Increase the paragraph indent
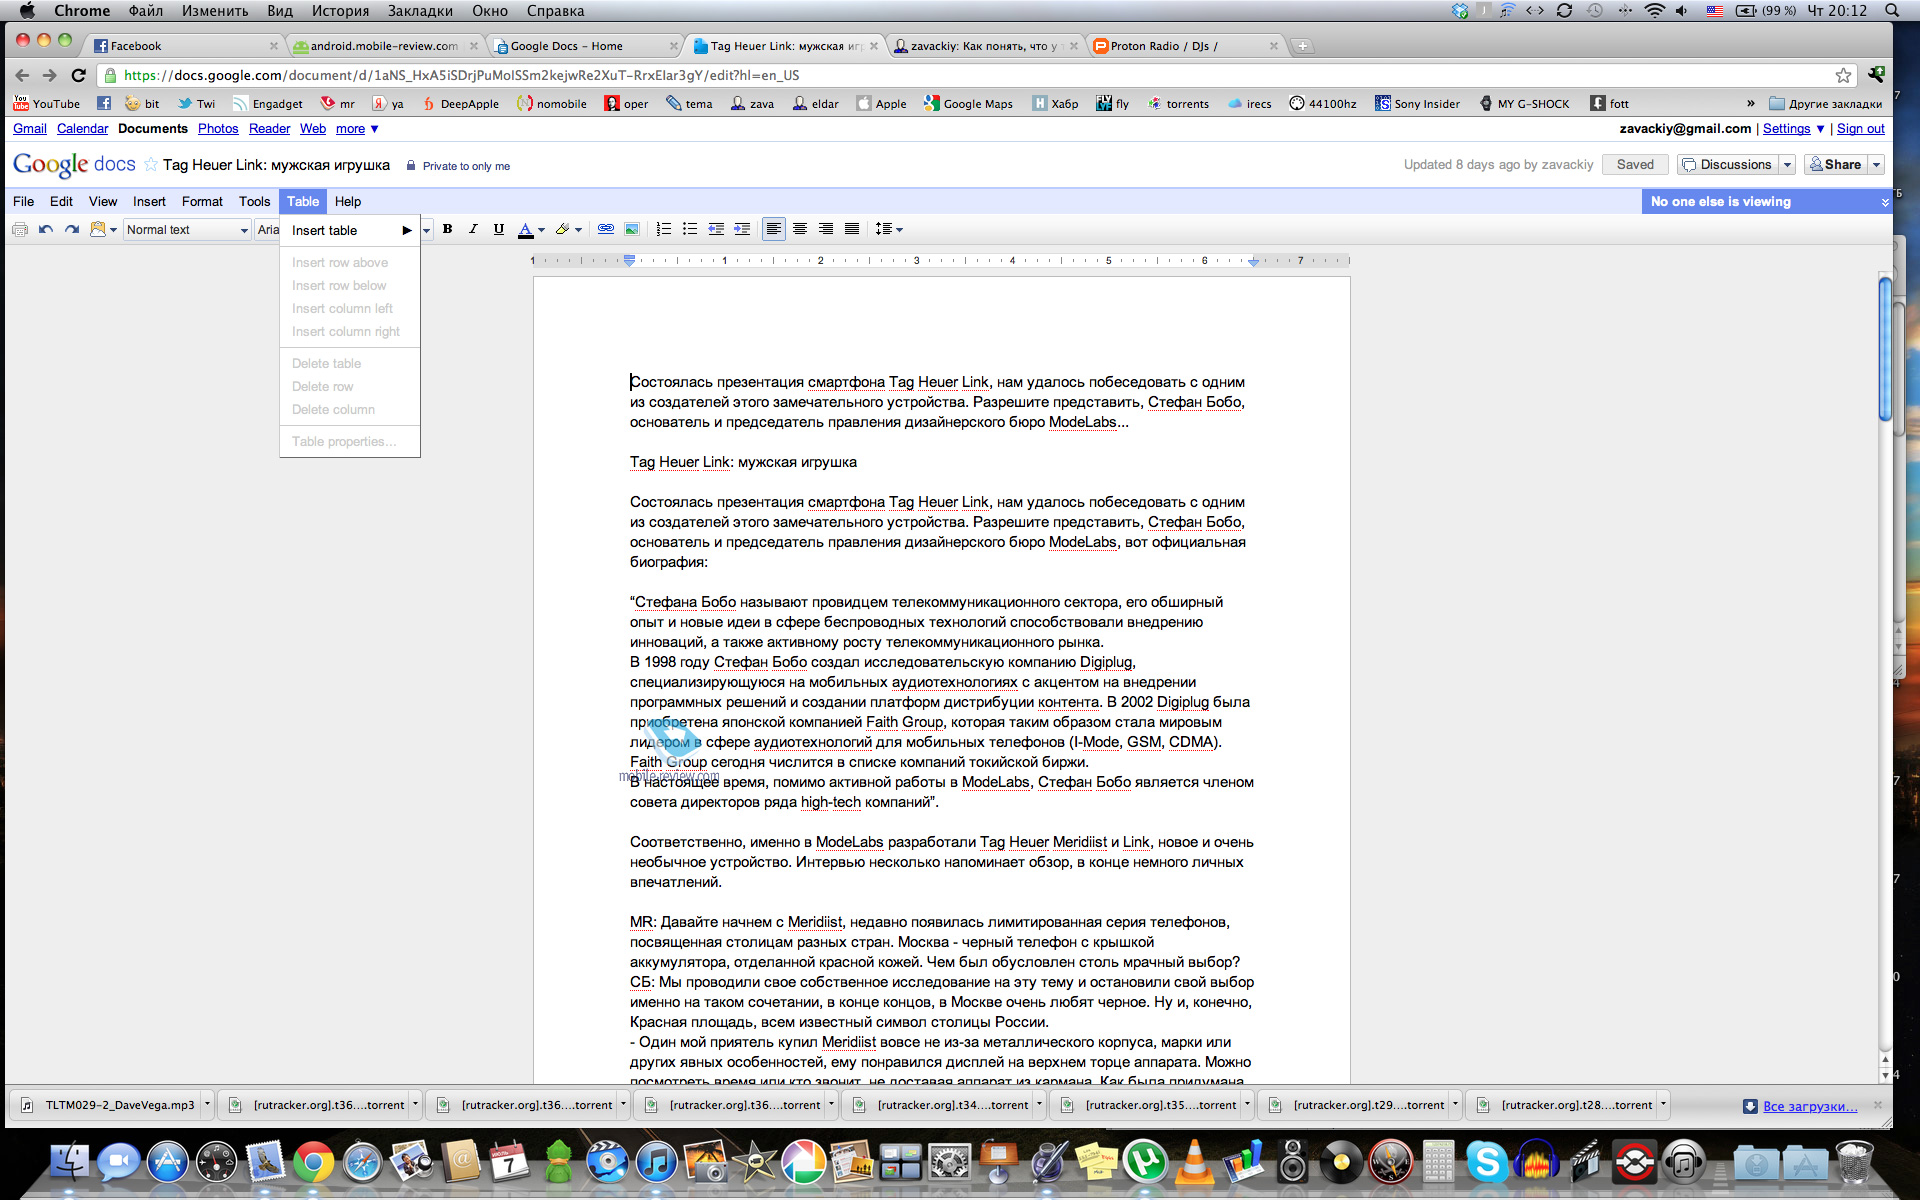This screenshot has height=1200, width=1920. point(742,230)
